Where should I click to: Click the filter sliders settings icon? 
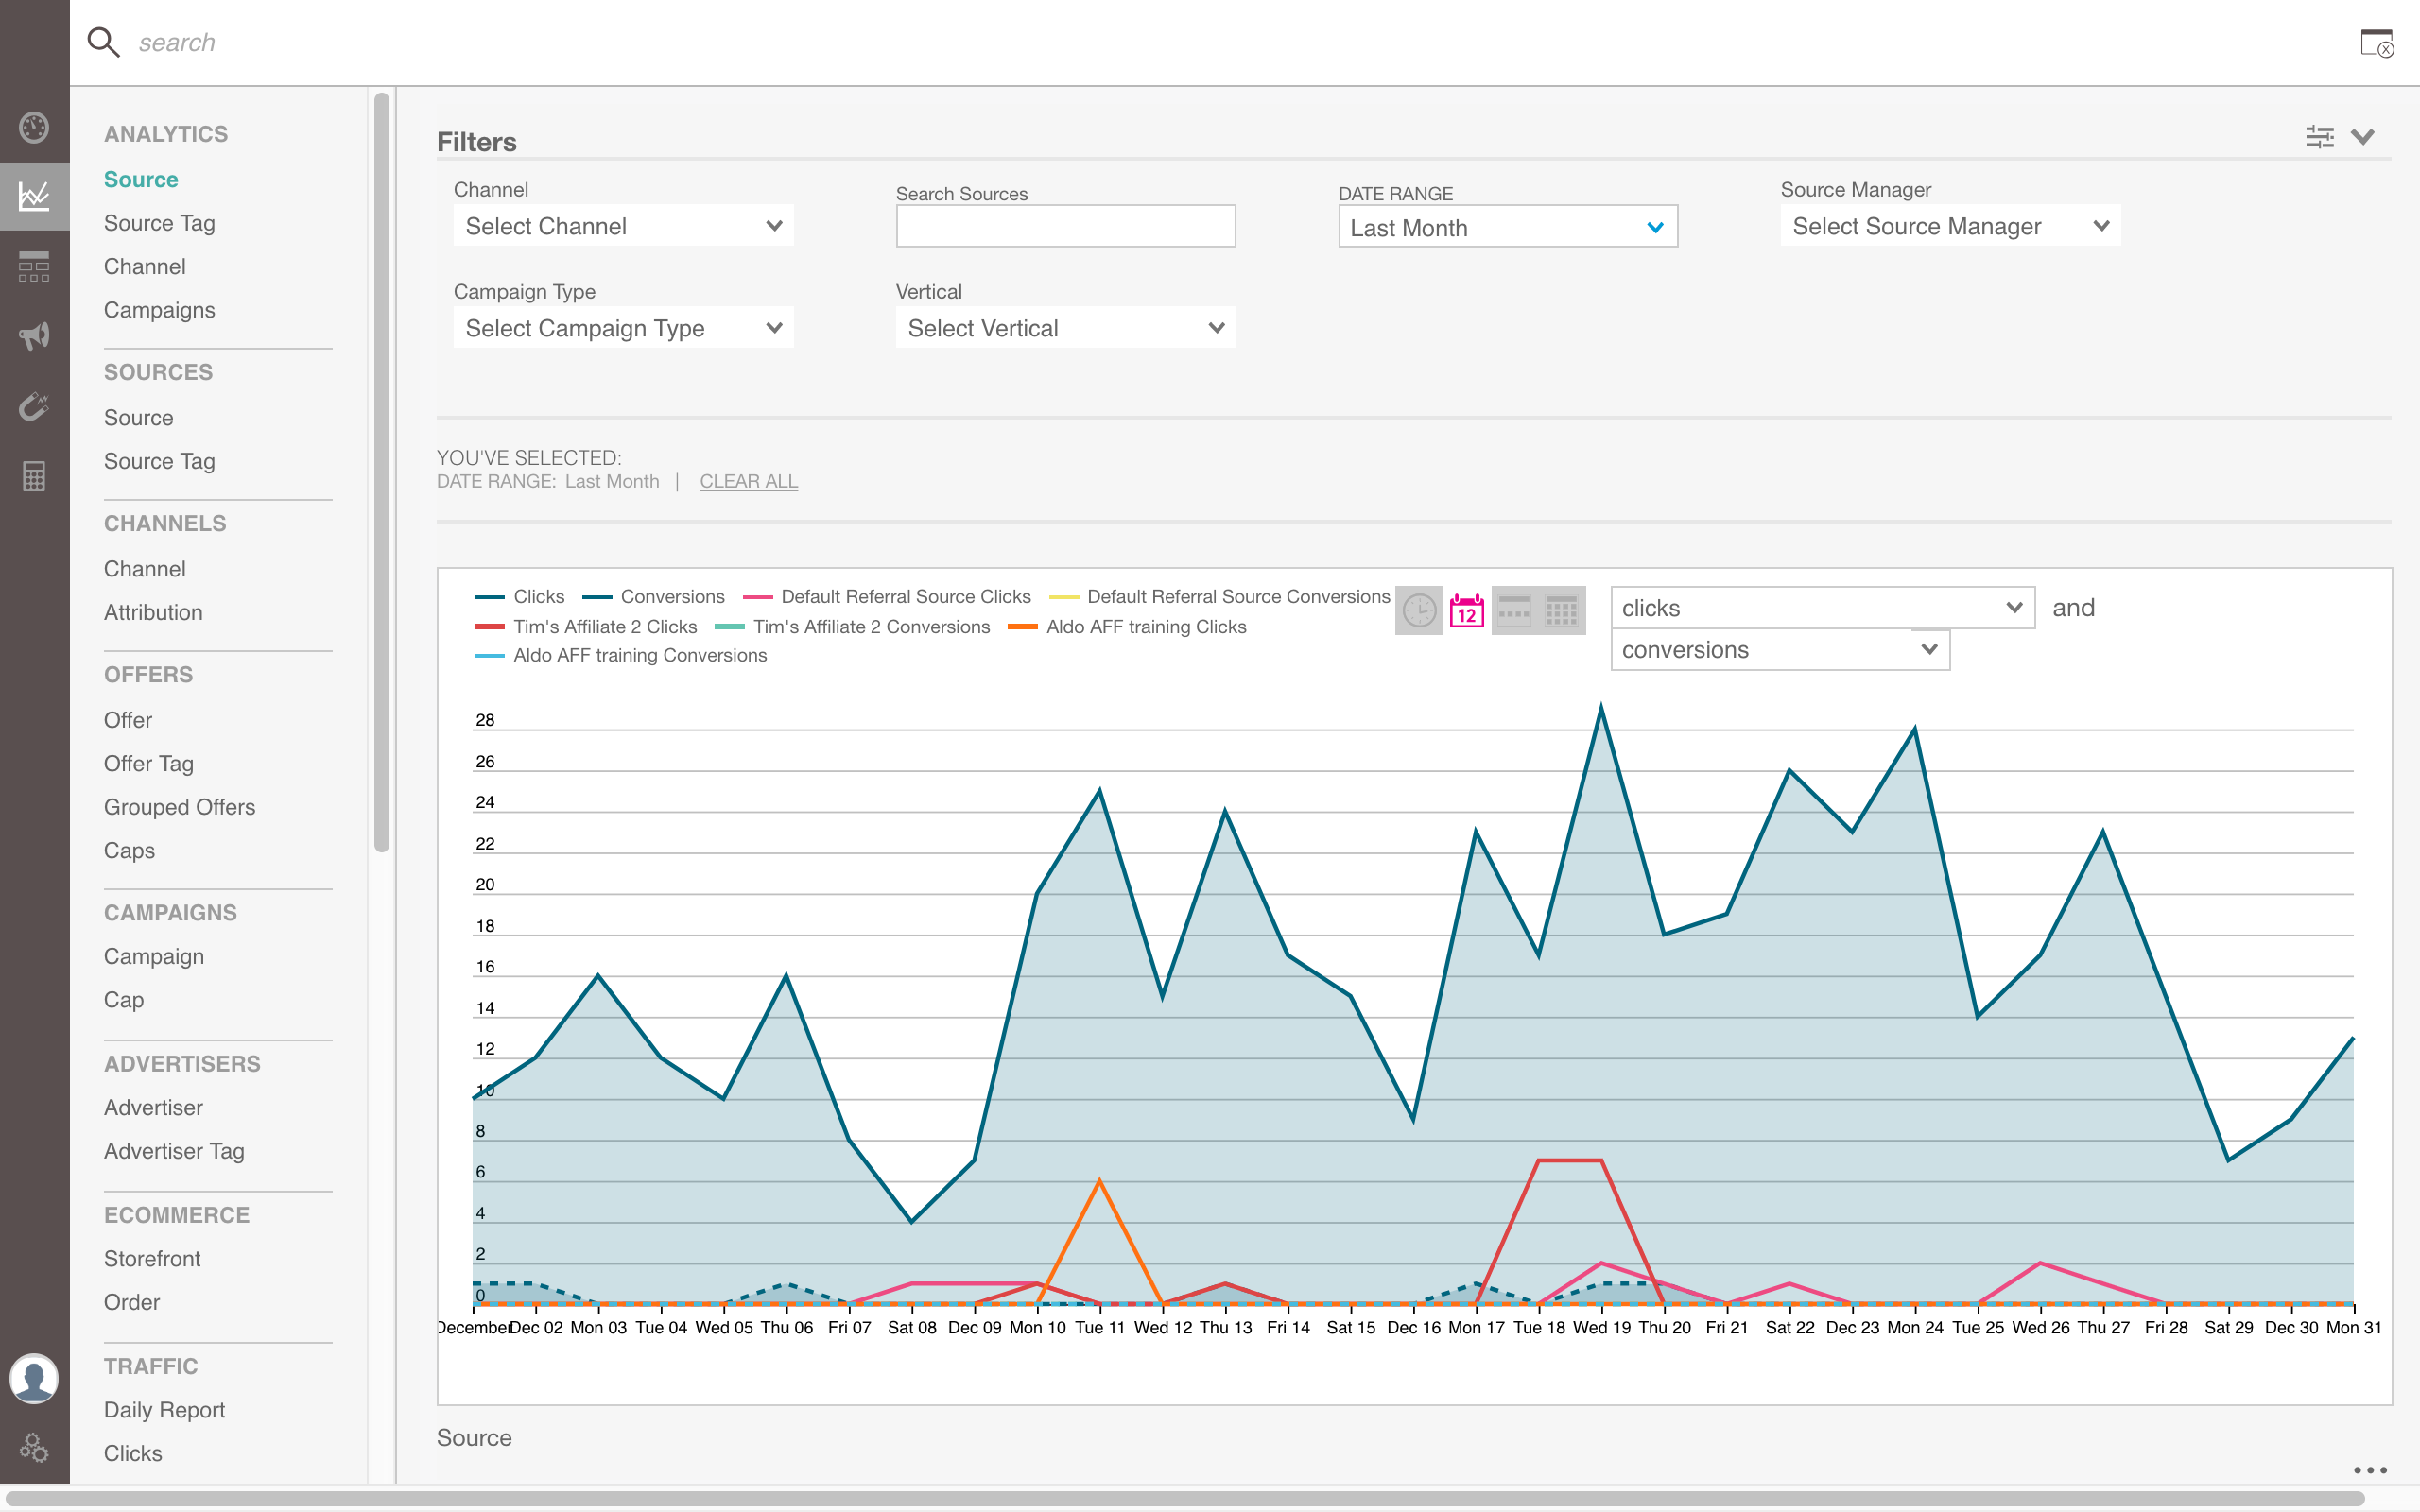pyautogui.click(x=2319, y=137)
